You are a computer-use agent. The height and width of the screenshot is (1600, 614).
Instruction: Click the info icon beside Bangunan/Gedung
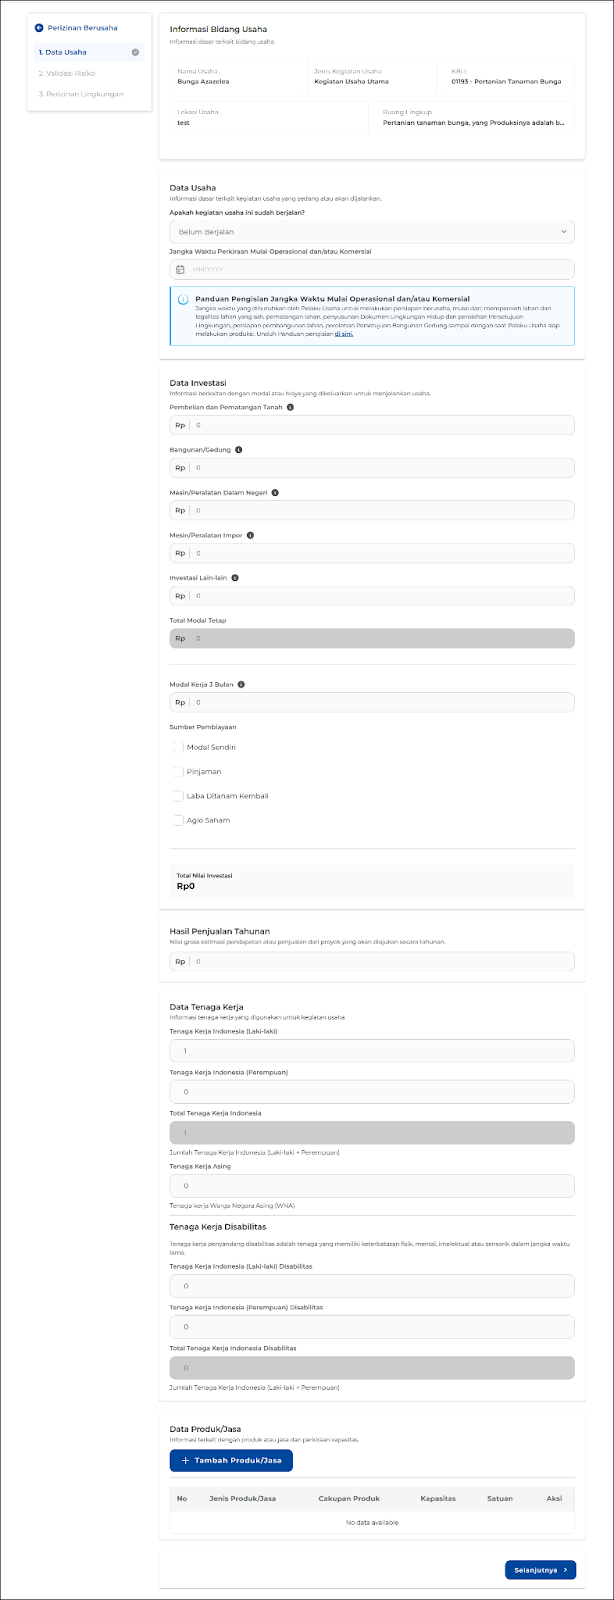point(238,450)
